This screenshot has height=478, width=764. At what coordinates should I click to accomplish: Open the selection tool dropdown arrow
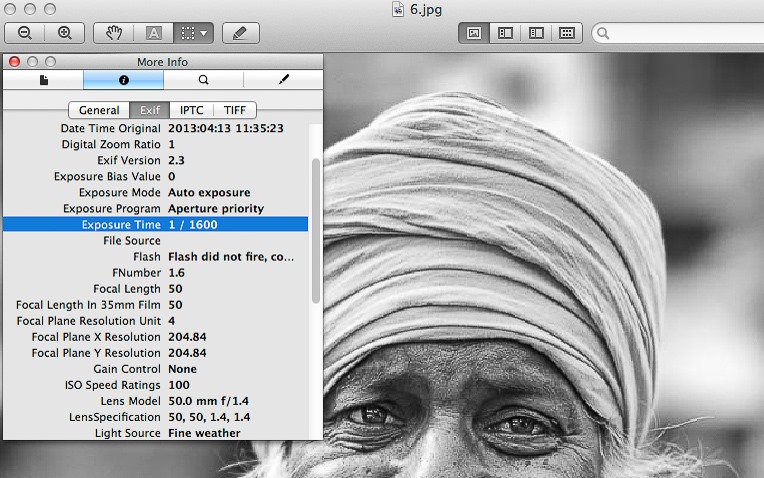204,33
